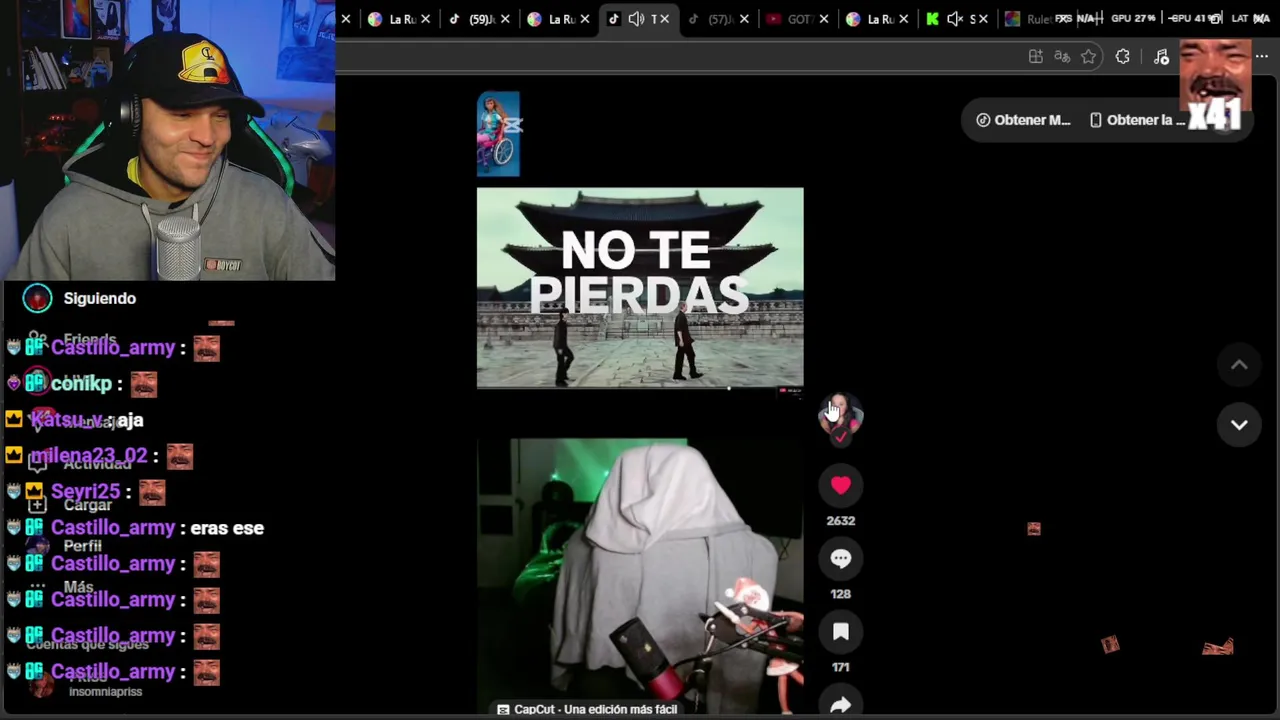Open the comments showing 128
This screenshot has width=1280, height=720.
[x=840, y=559]
